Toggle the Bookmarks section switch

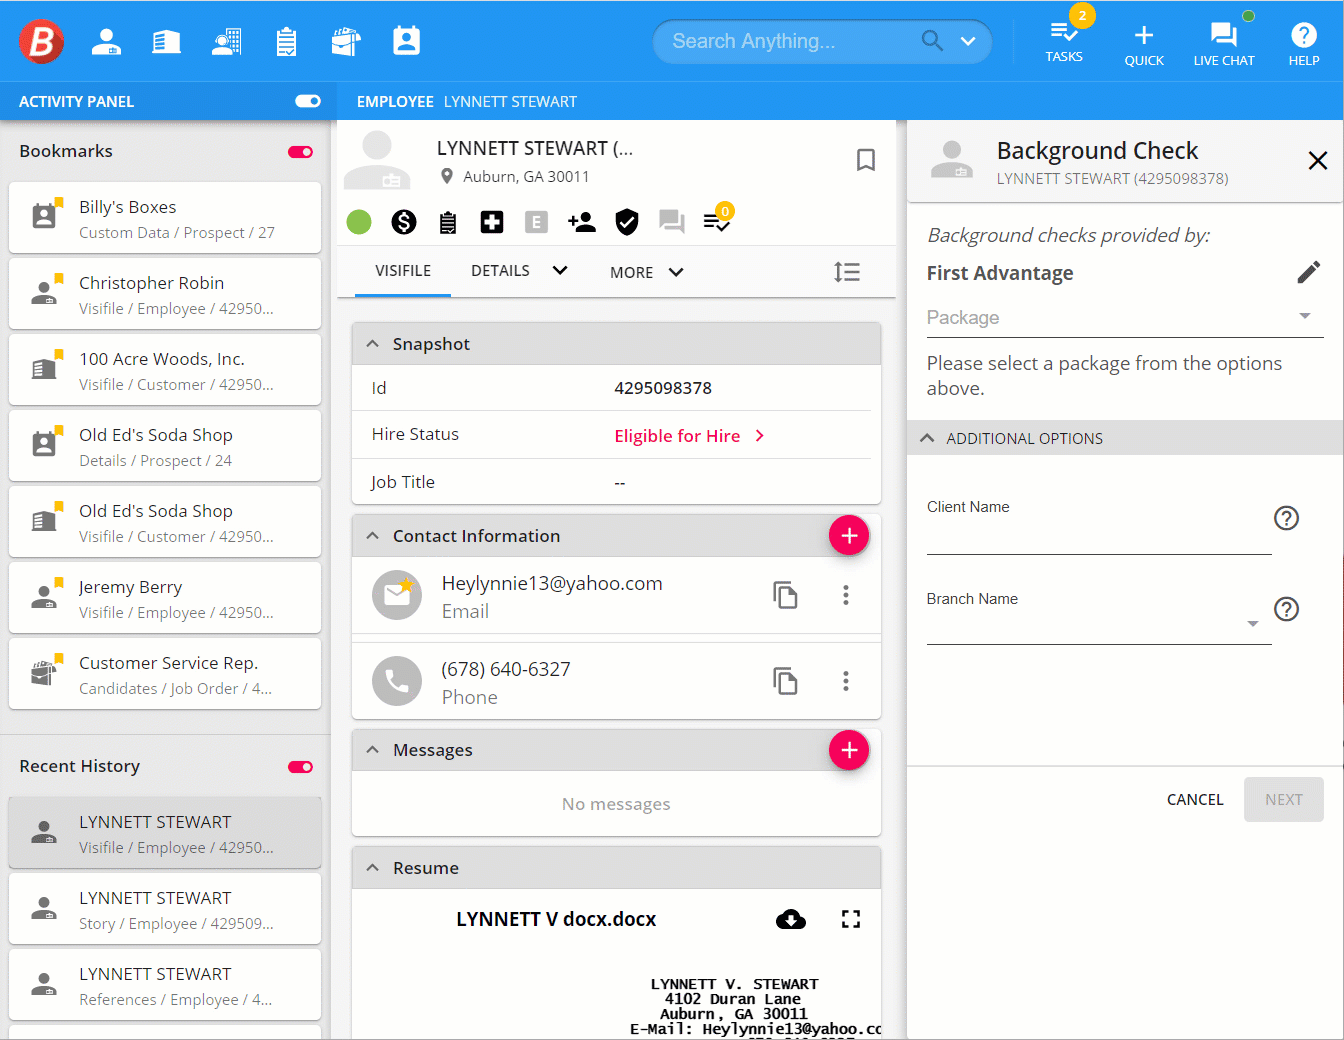click(301, 152)
